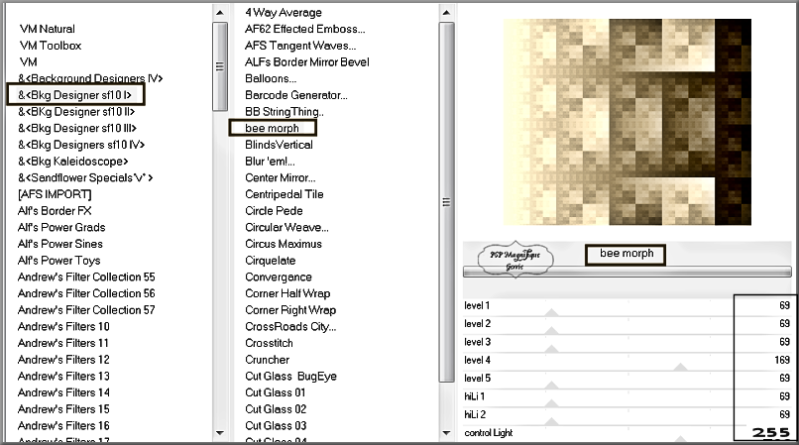
Task: Select the Corner Right Wrap filter
Action: pos(290,310)
